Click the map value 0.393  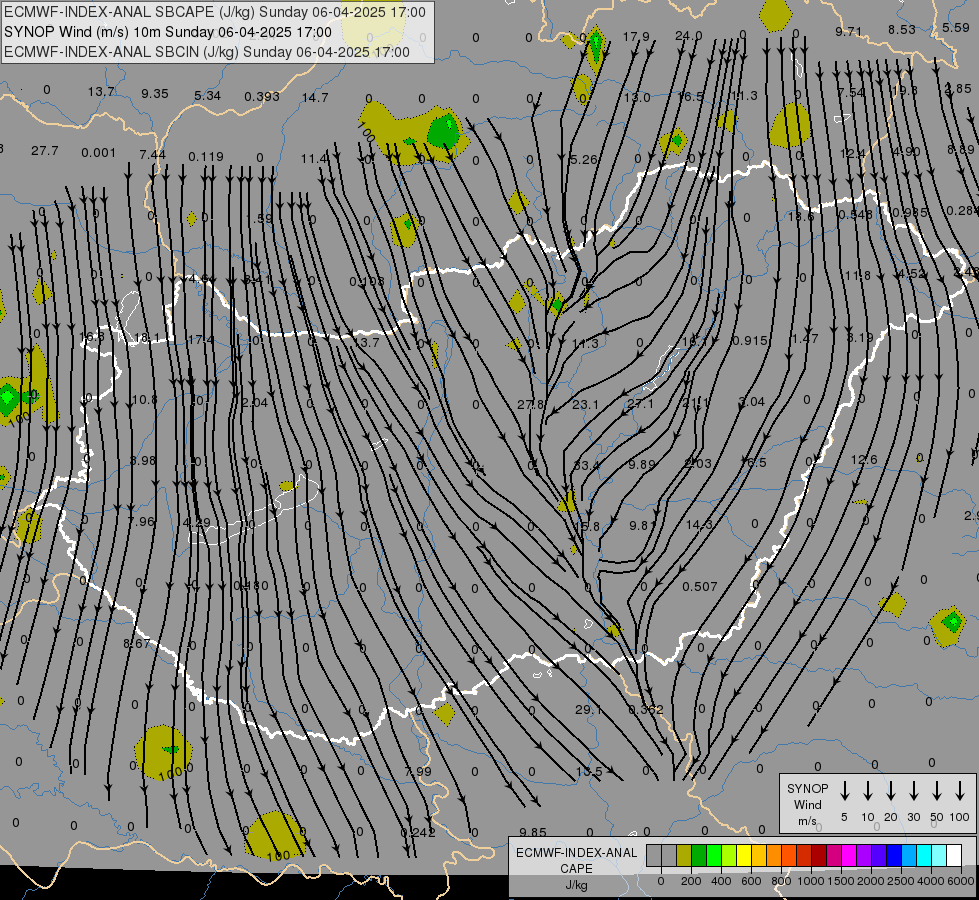(262, 96)
